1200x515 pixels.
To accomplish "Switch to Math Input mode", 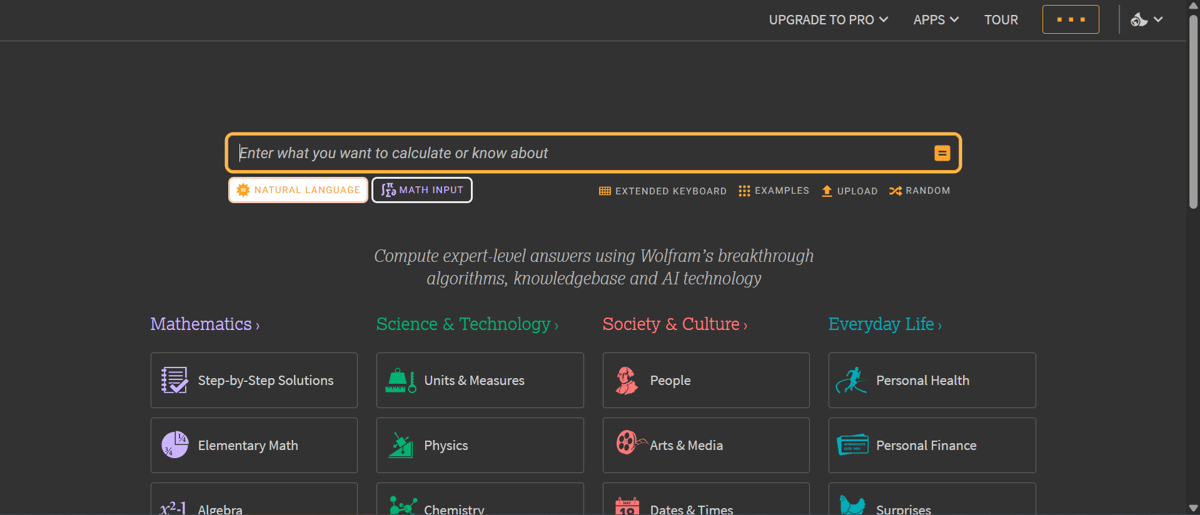I will [422, 190].
